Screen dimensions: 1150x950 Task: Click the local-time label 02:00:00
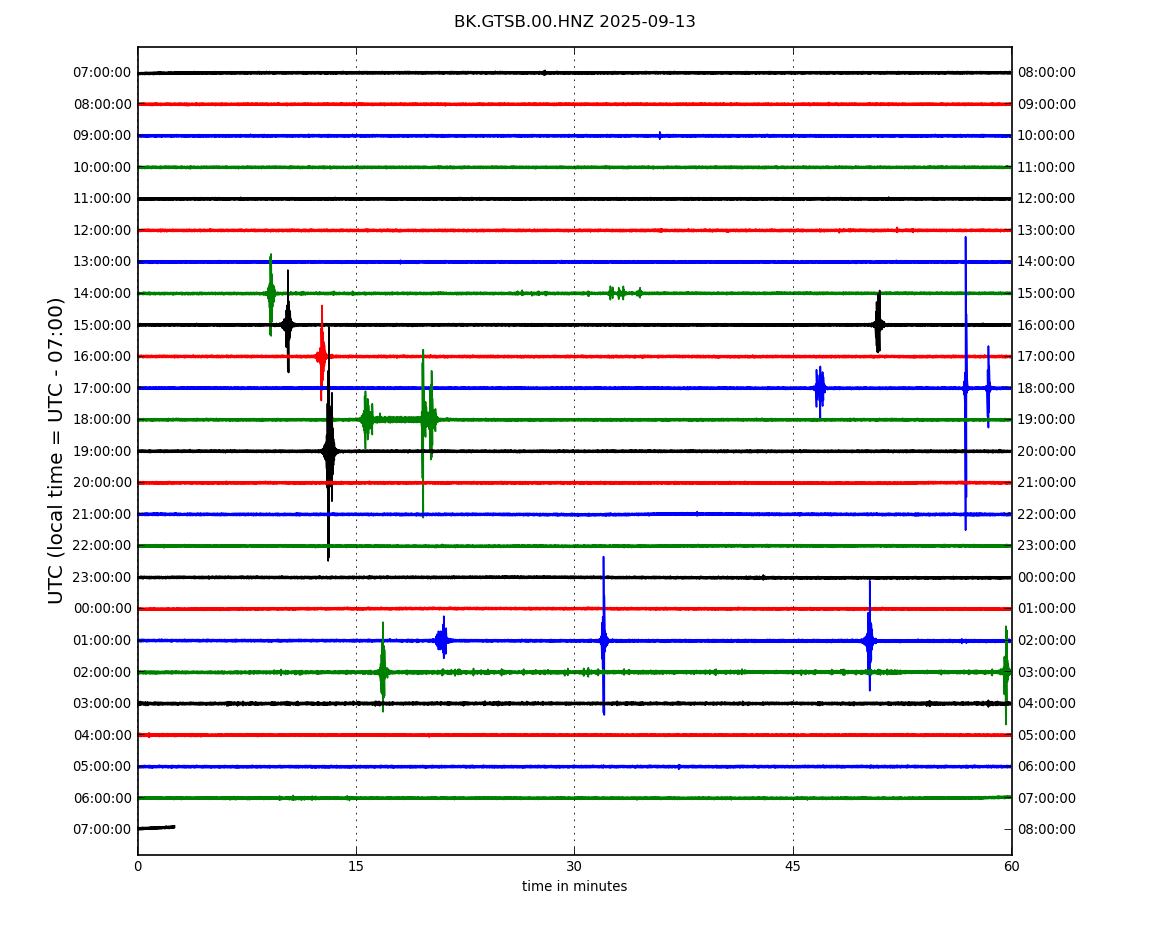1046,640
